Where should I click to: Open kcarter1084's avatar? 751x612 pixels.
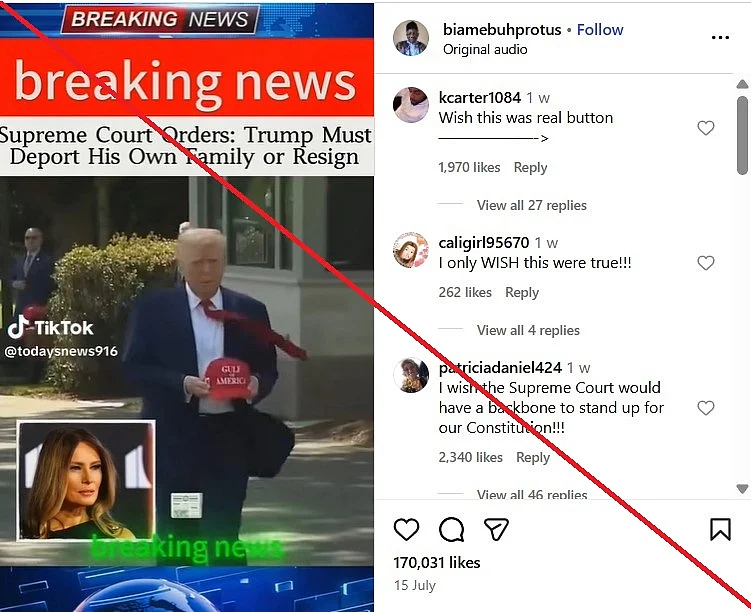point(410,105)
